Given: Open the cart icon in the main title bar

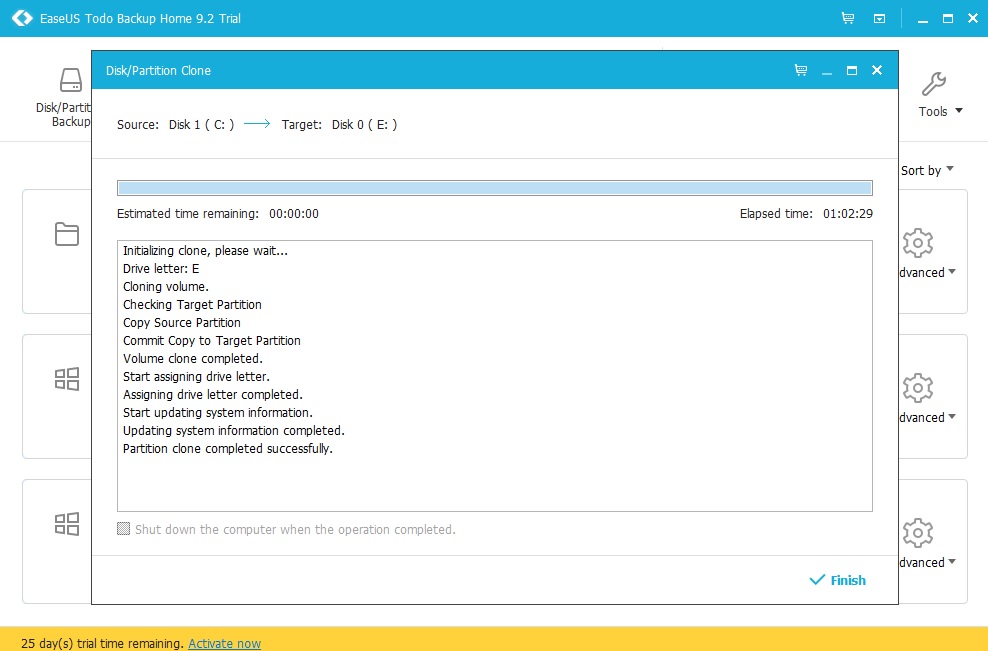Looking at the screenshot, I should pyautogui.click(x=848, y=18).
